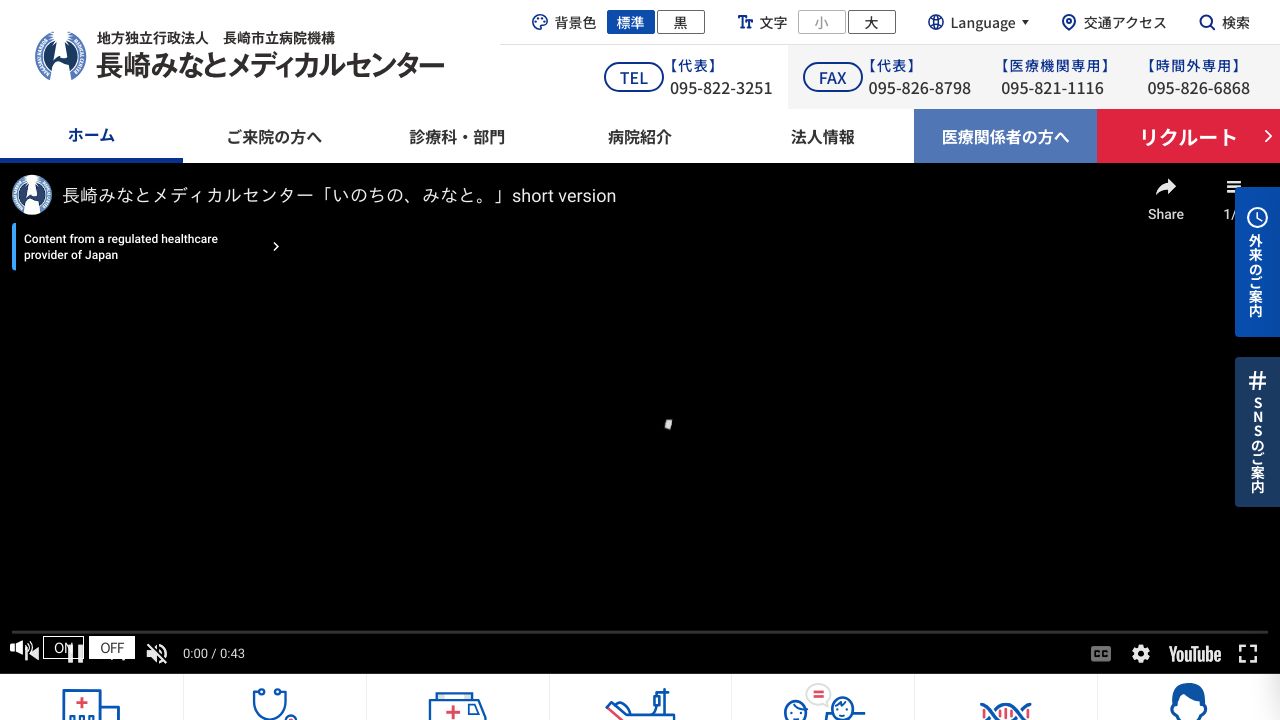This screenshot has width=1280, height=720.
Task: Open the Language dropdown
Action: tap(978, 22)
